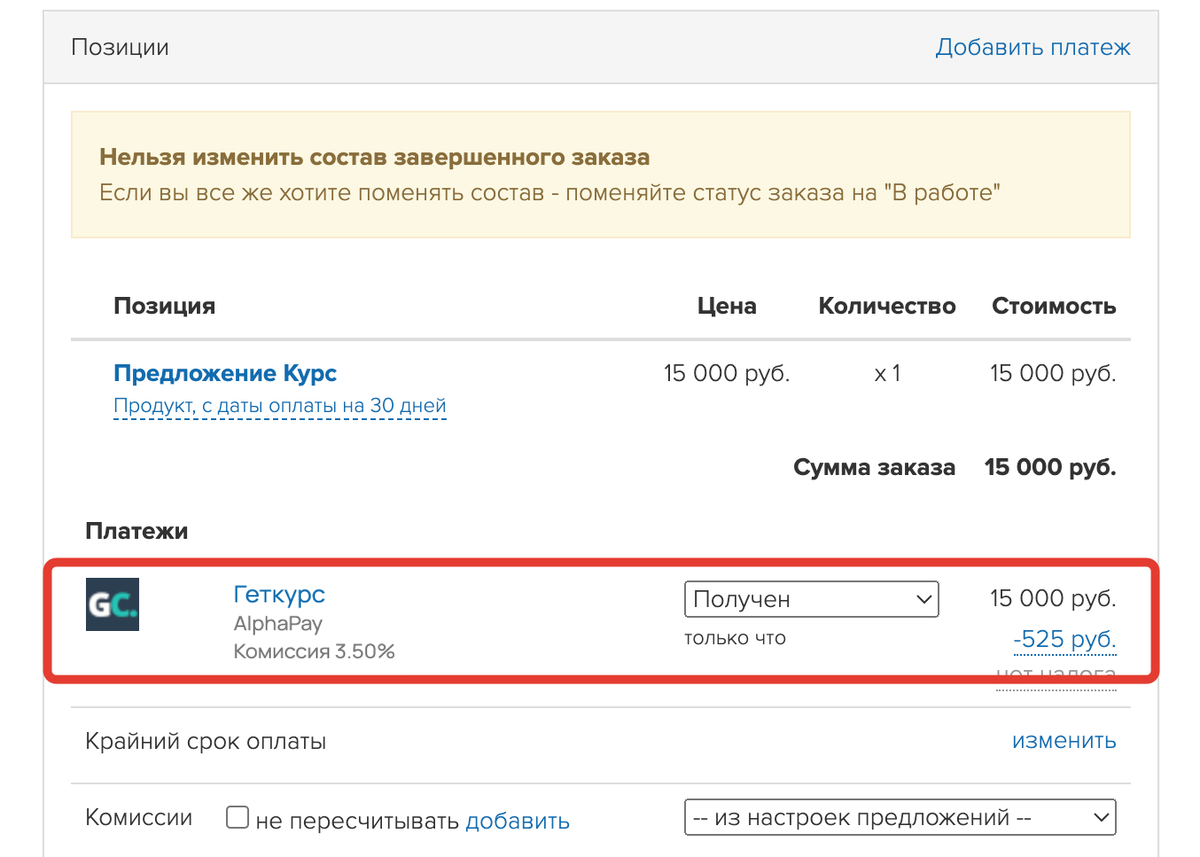Image resolution: width=1200 pixels, height=857 pixels.
Task: Open the Геткурс payment link
Action: (279, 594)
